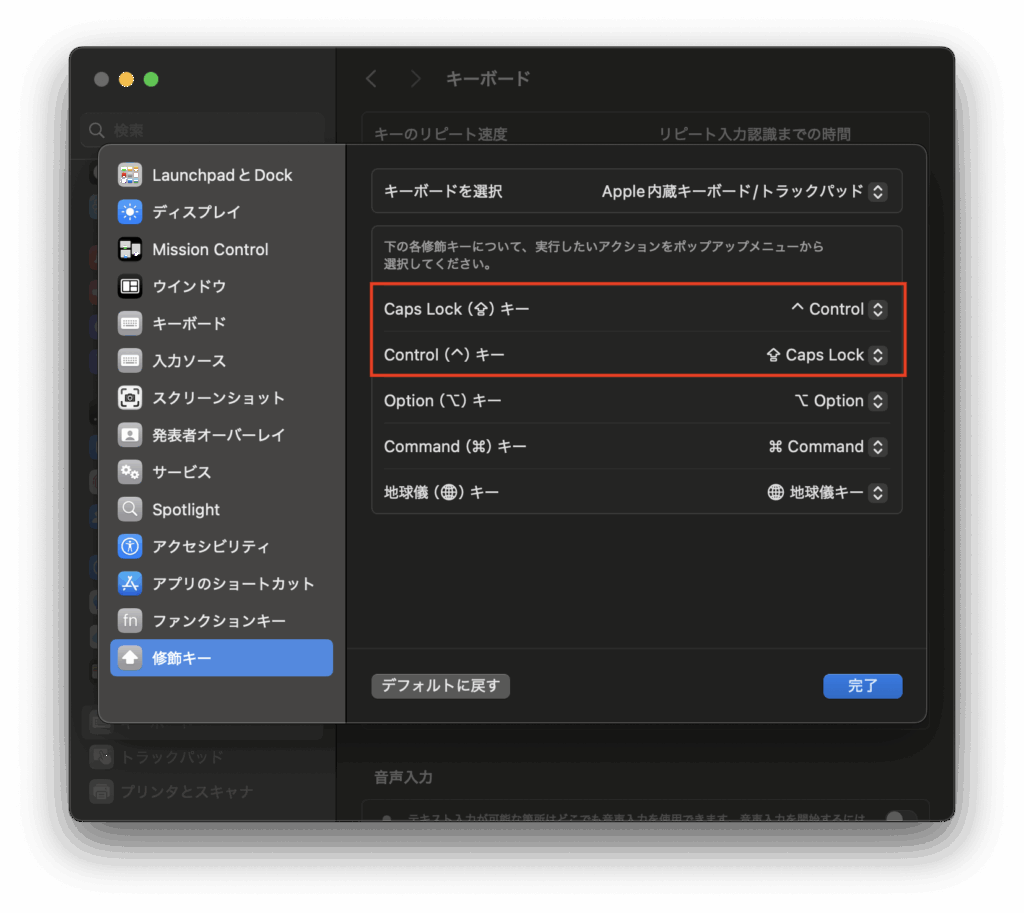Select the ディスプレイ display icon
The width and height of the screenshot is (1024, 913).
pyautogui.click(x=130, y=212)
